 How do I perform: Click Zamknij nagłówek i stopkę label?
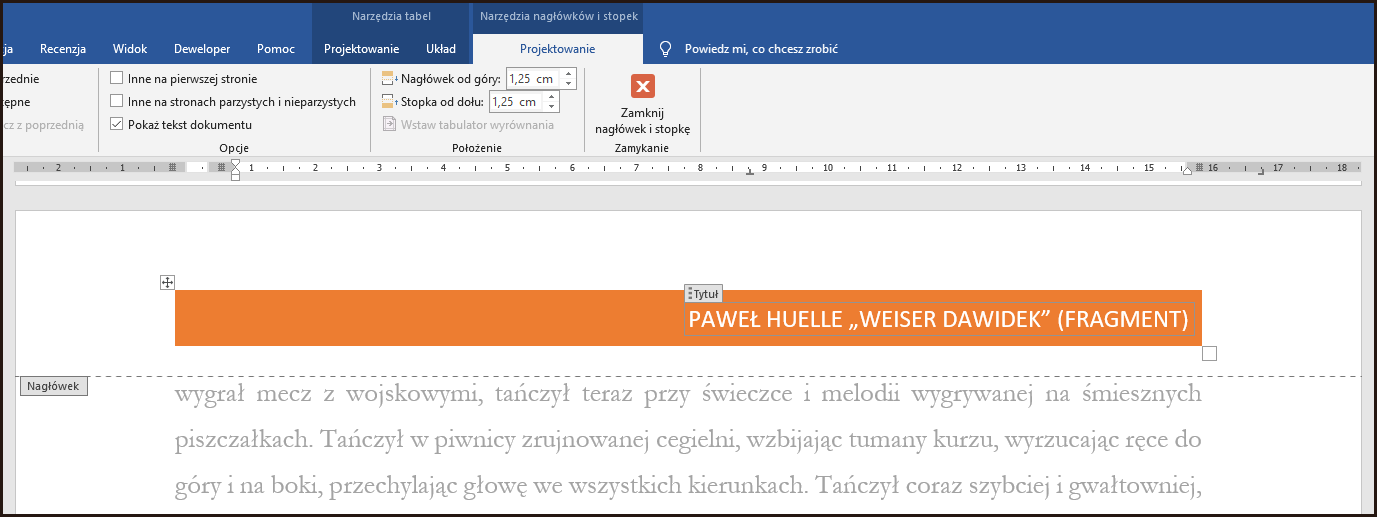point(643,121)
